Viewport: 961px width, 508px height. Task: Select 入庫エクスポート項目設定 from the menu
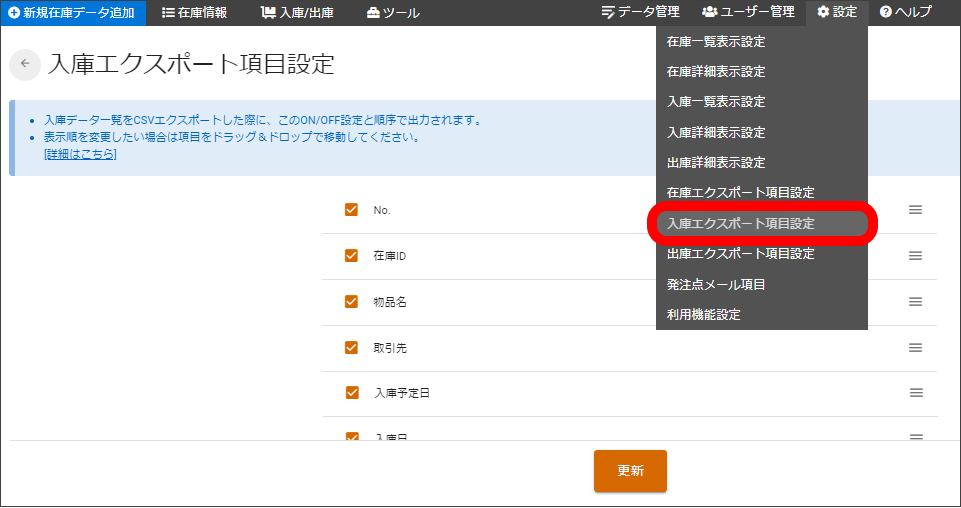741,224
